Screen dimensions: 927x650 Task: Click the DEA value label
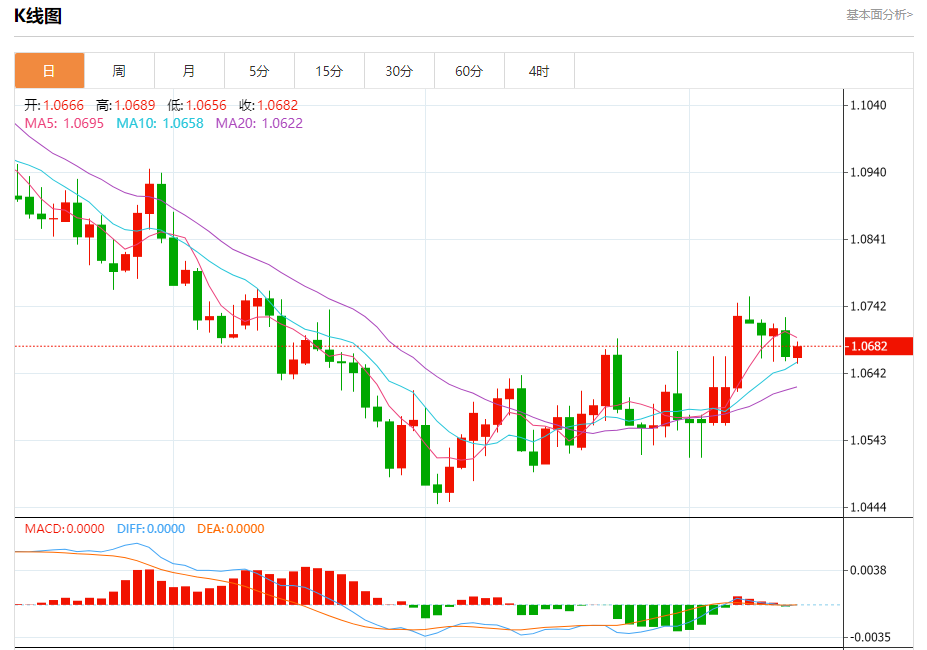[231, 529]
